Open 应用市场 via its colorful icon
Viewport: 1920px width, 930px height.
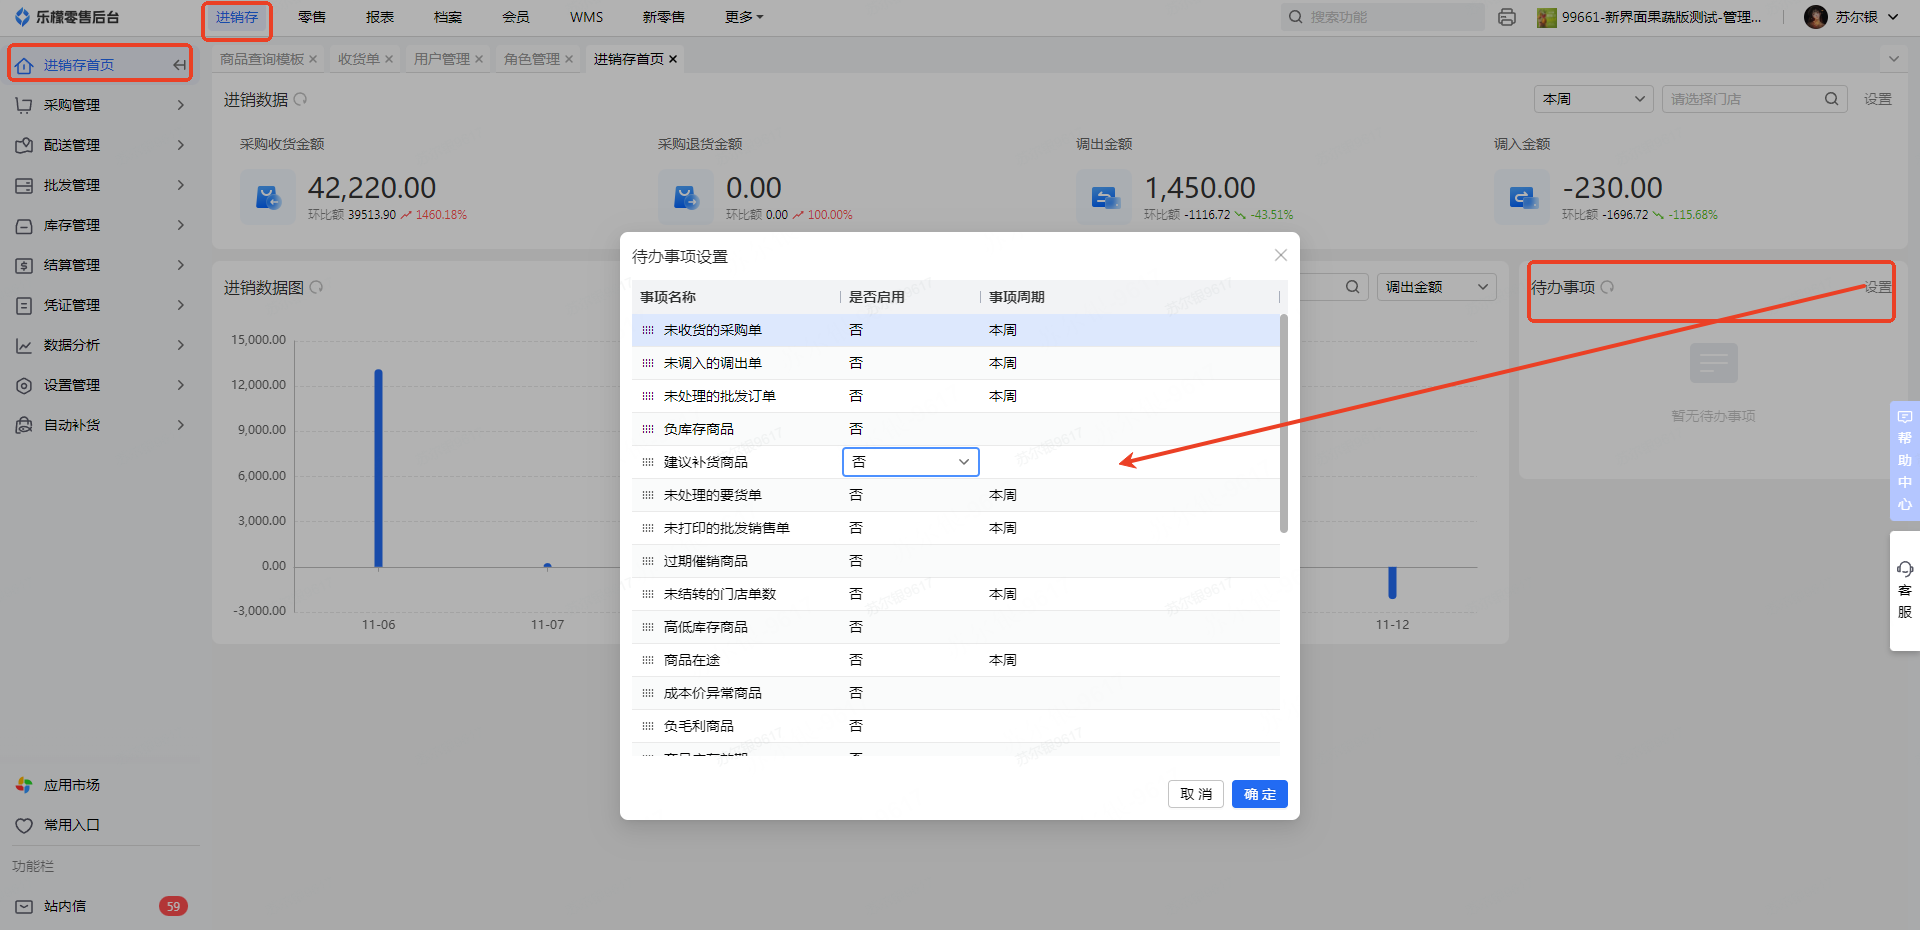click(x=24, y=785)
